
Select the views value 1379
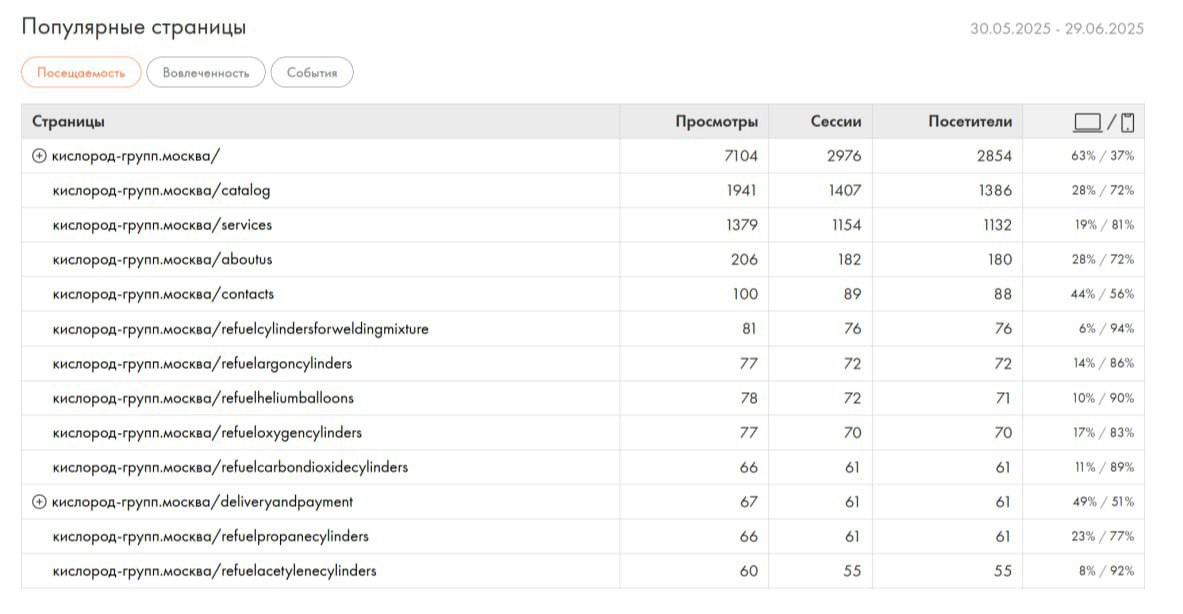point(742,226)
